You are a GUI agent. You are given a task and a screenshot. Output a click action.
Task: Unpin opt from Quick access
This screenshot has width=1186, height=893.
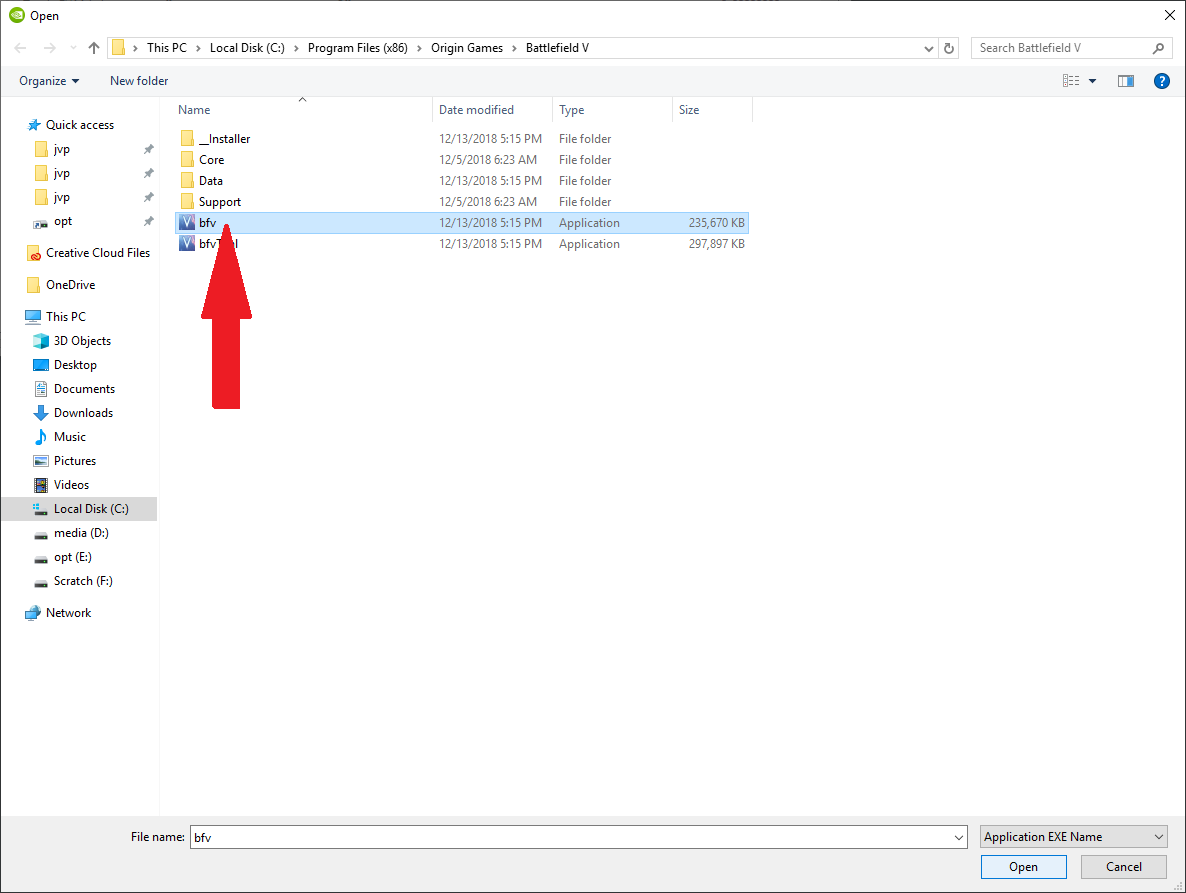point(148,222)
